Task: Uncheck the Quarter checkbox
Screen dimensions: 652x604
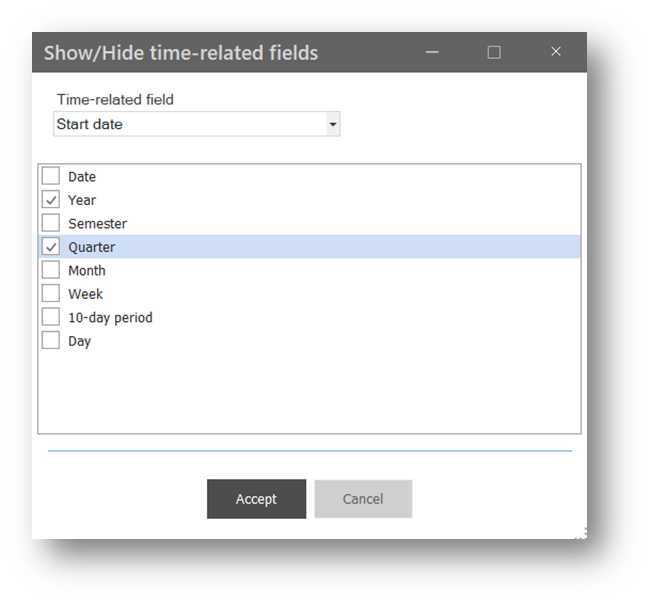Action: [51, 247]
